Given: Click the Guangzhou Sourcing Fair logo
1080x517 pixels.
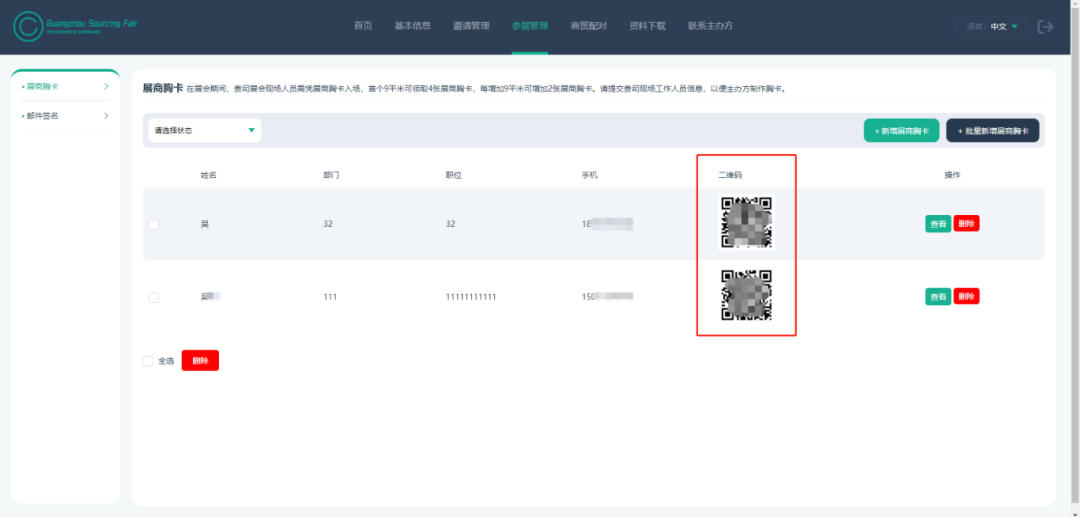Looking at the screenshot, I should [x=76, y=26].
